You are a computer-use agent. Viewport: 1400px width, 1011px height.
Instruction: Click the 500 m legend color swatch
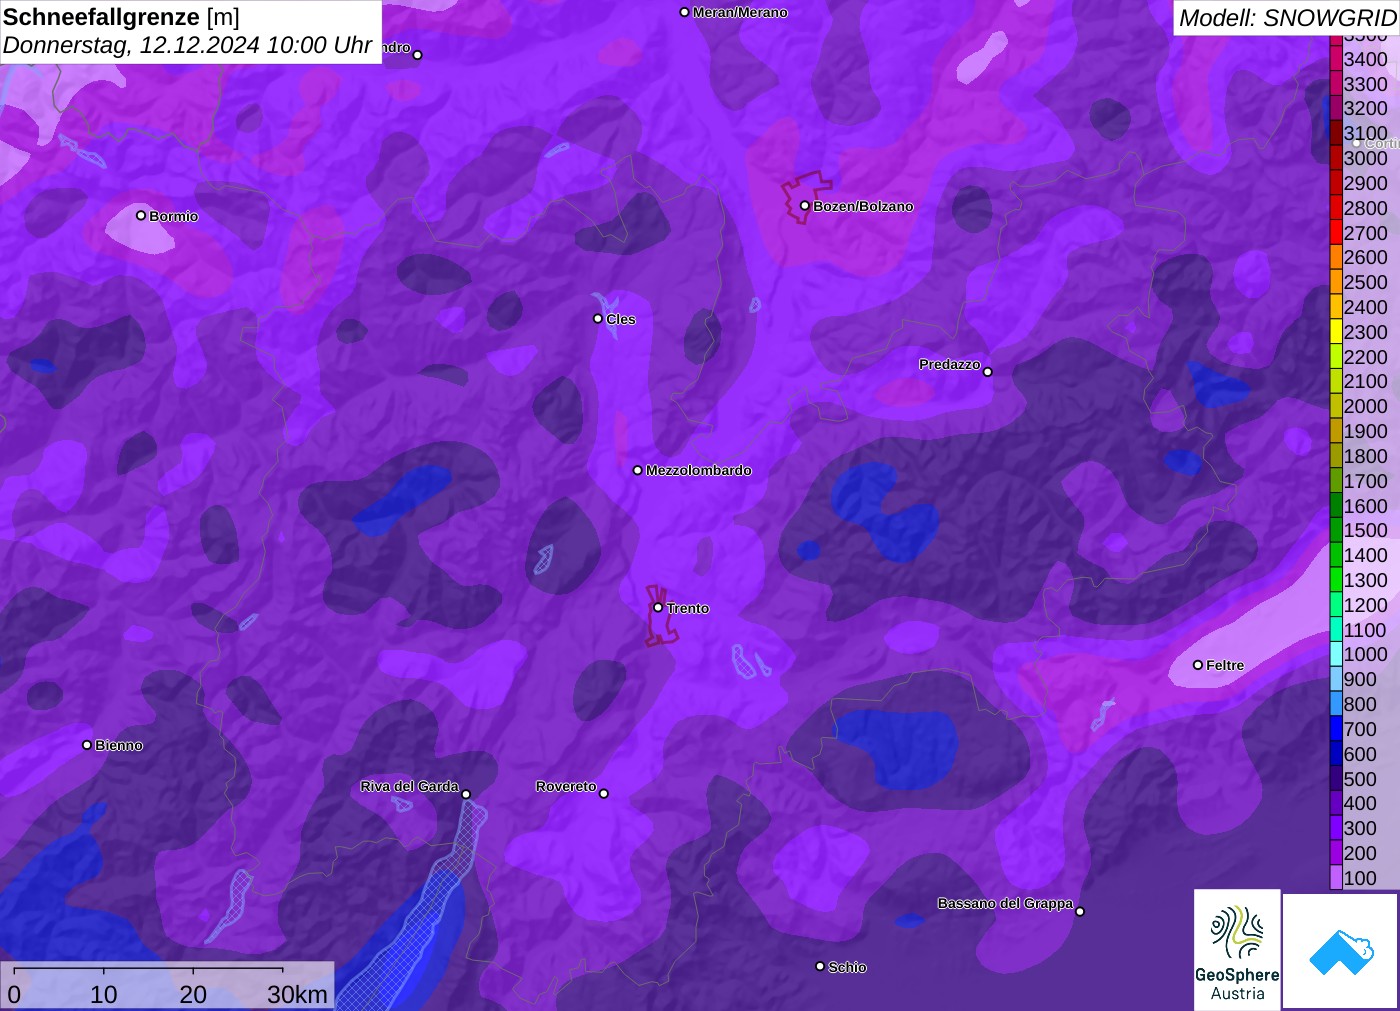1336,779
